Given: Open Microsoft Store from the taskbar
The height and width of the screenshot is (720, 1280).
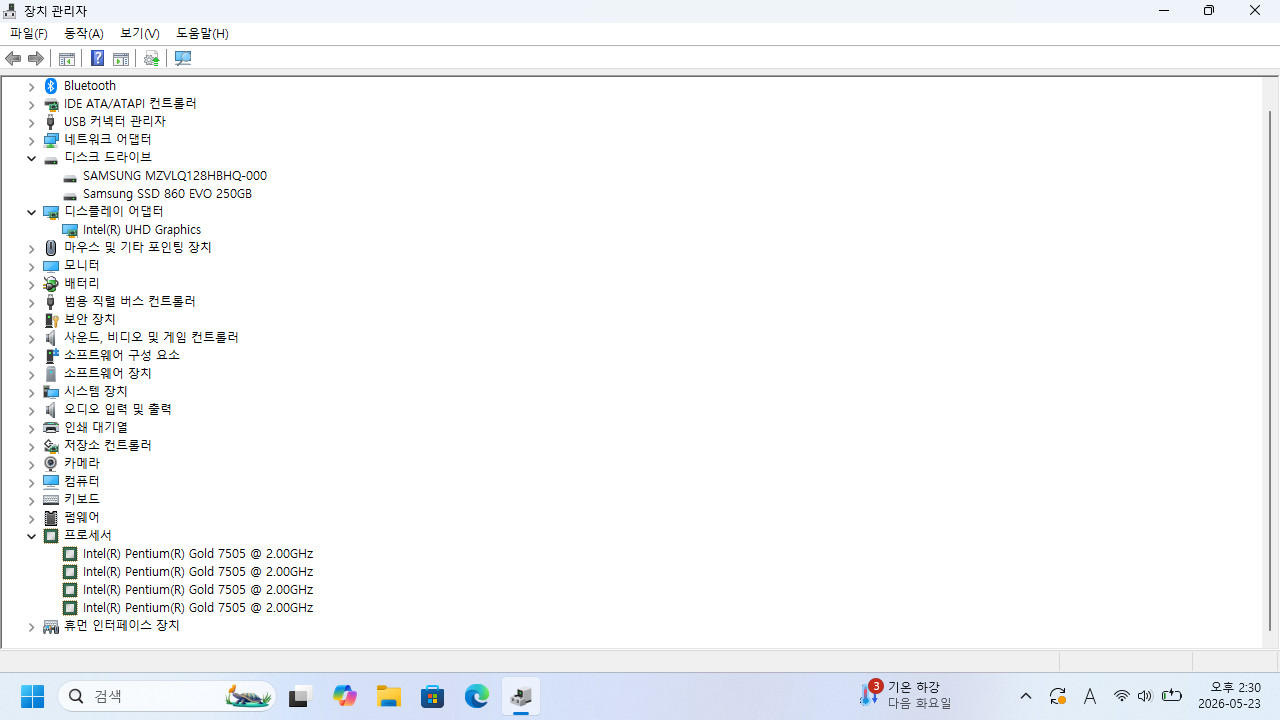Looking at the screenshot, I should 433,696.
